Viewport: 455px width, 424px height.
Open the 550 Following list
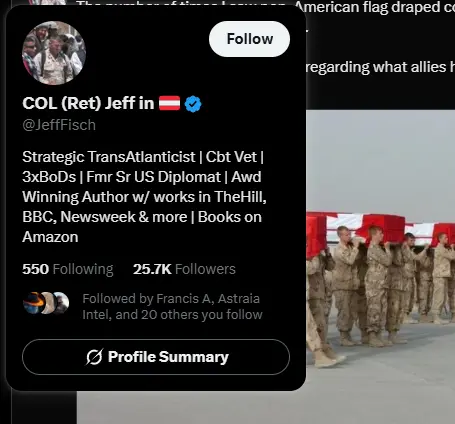pyautogui.click(x=68, y=269)
